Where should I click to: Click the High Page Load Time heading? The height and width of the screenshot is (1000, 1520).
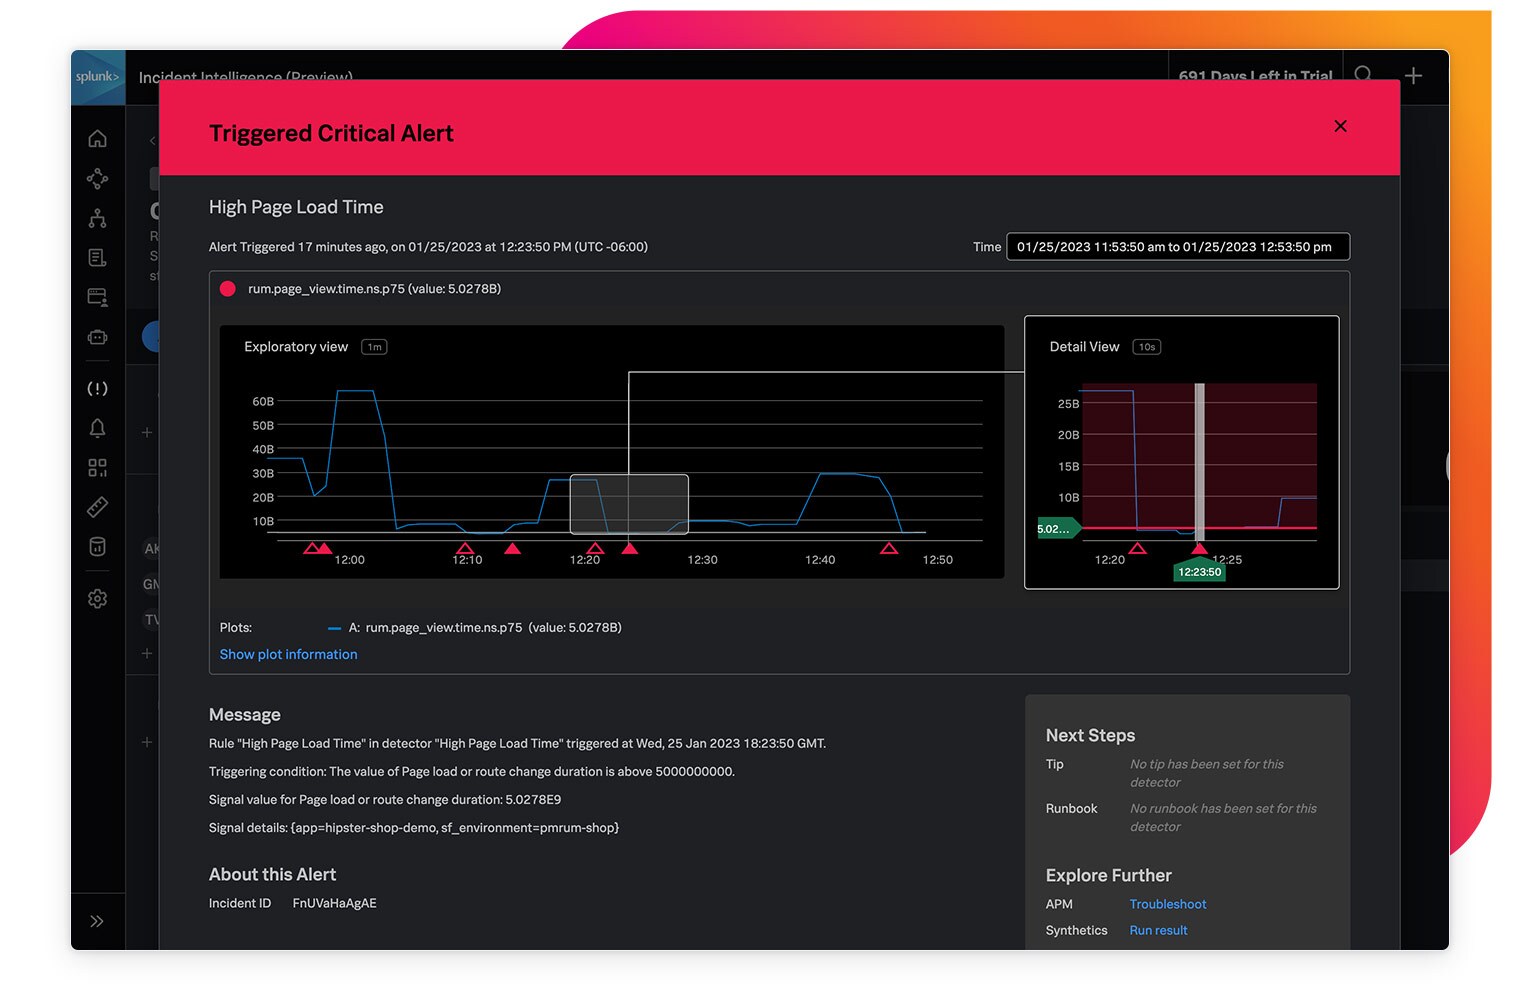tap(296, 207)
